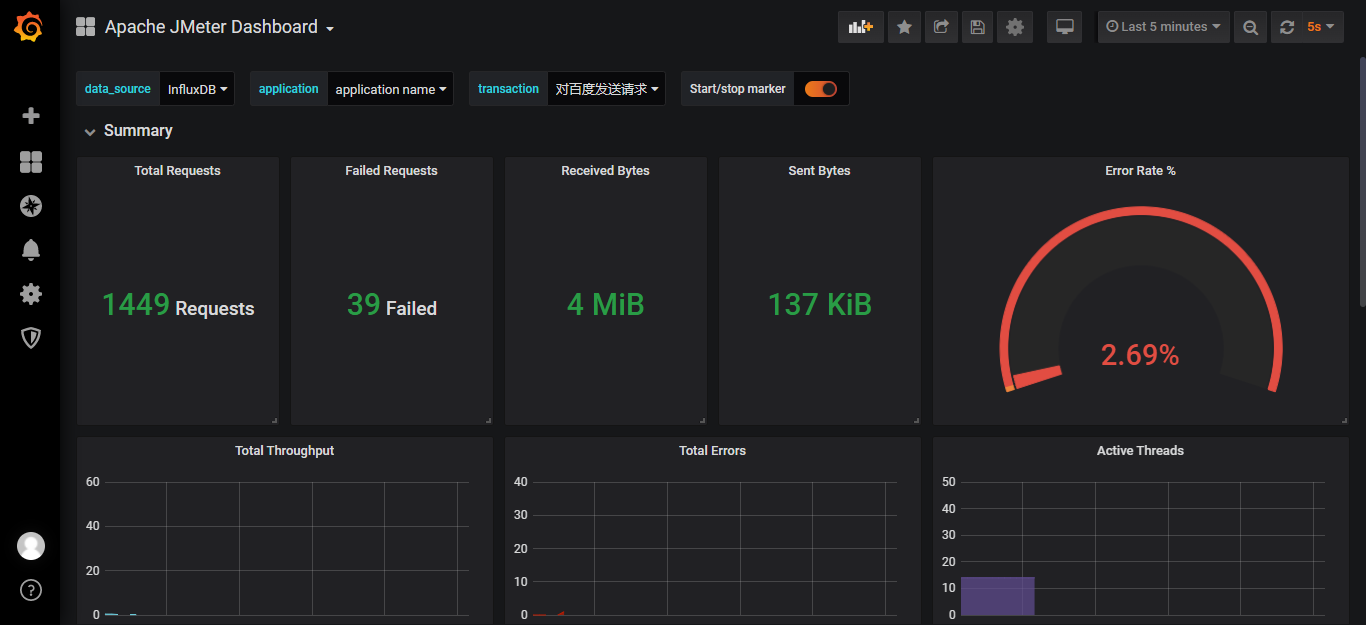
Task: Click the transaction variable label
Action: (508, 89)
